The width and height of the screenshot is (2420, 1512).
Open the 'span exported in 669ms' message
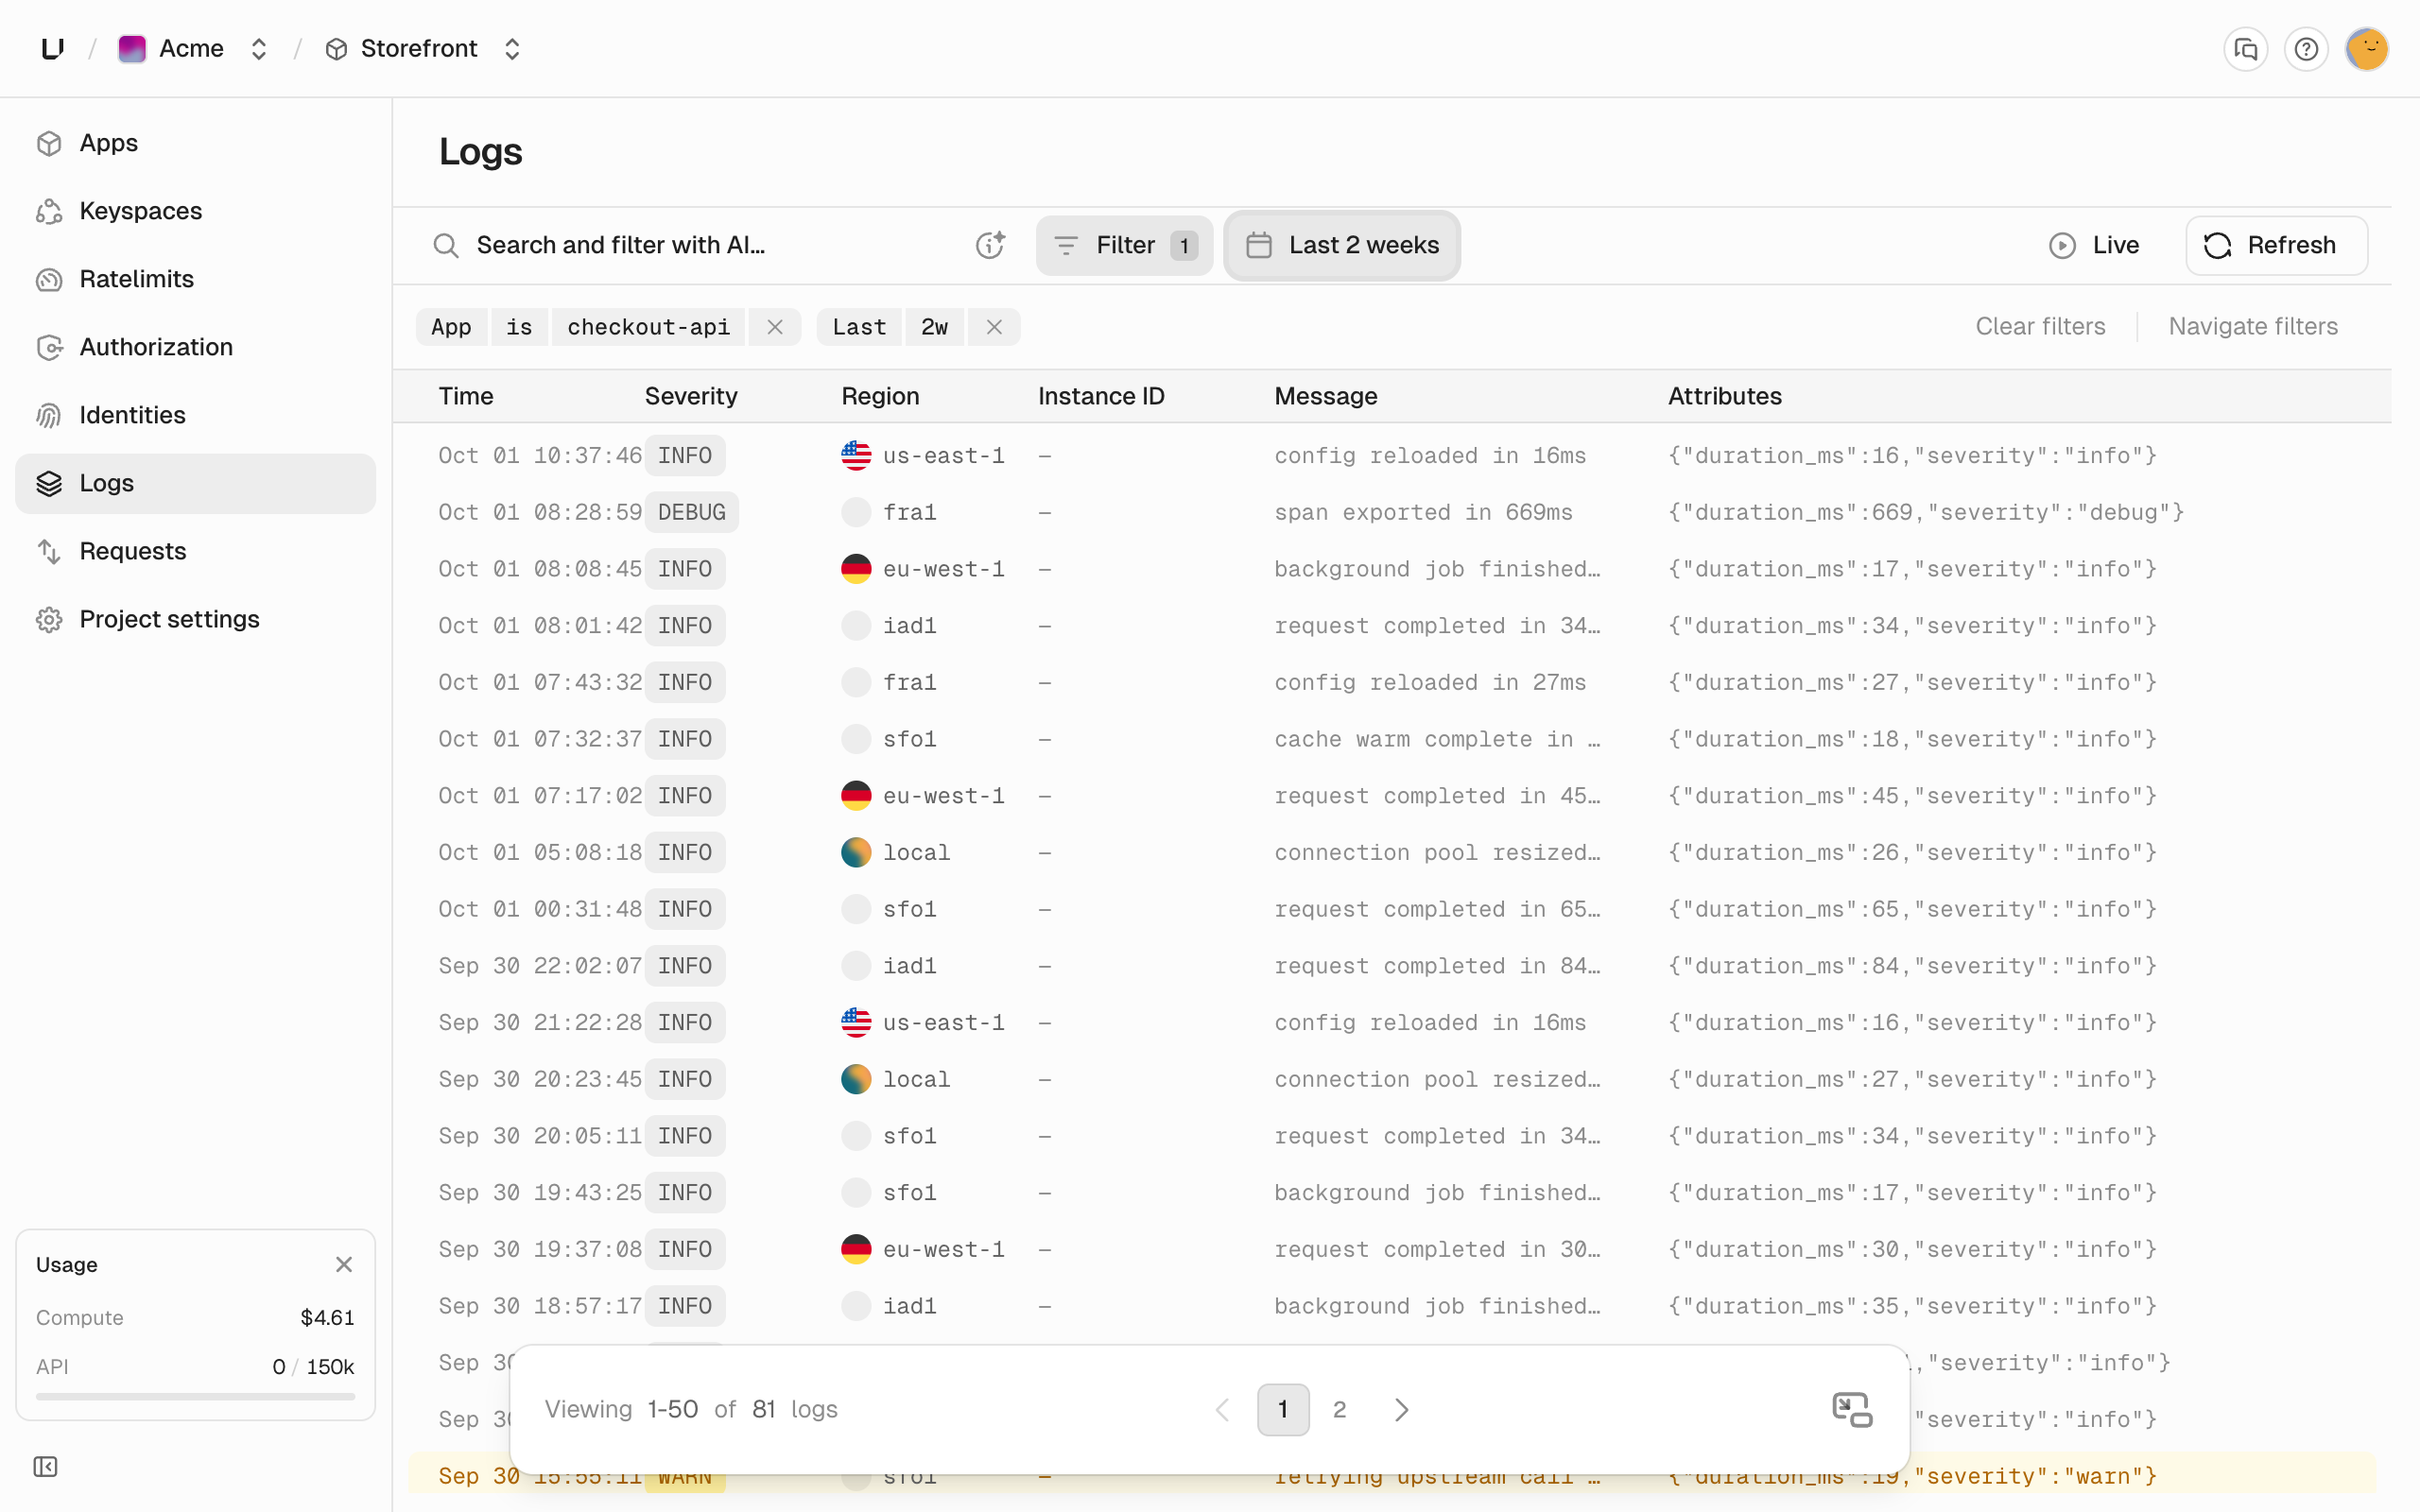[x=1423, y=512]
